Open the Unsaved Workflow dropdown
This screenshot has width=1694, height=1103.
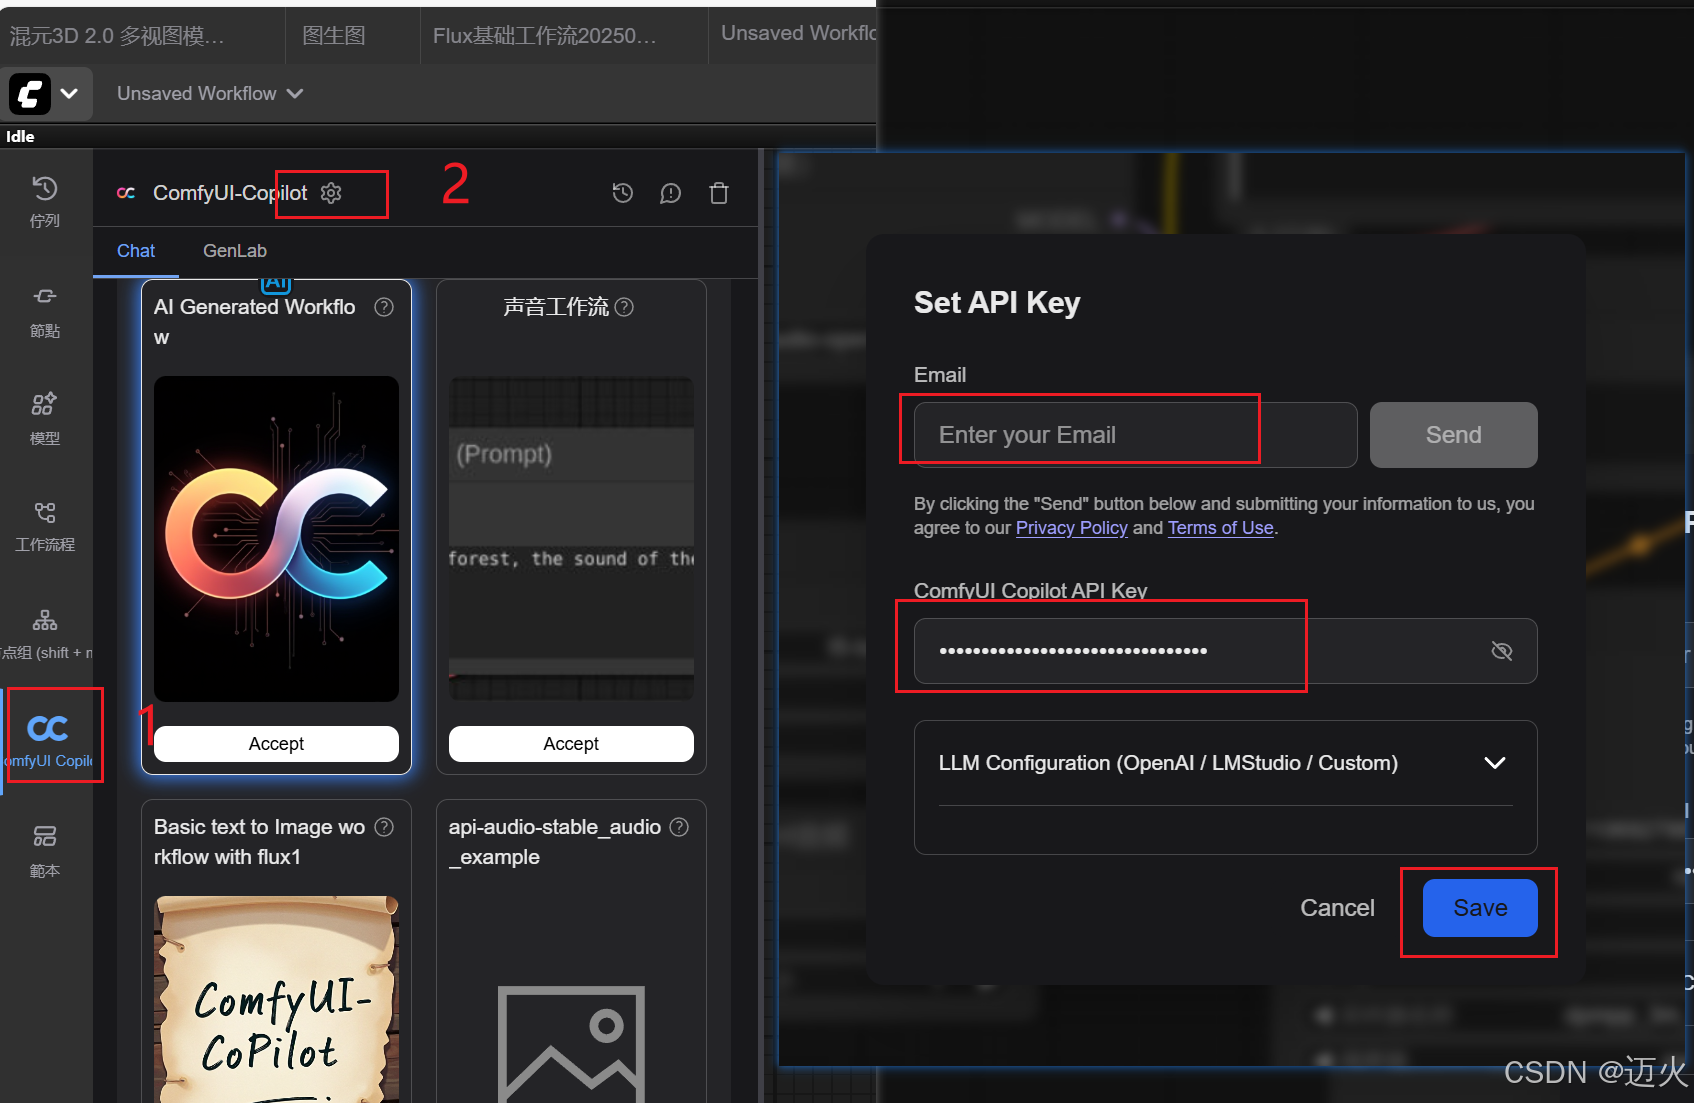(210, 93)
